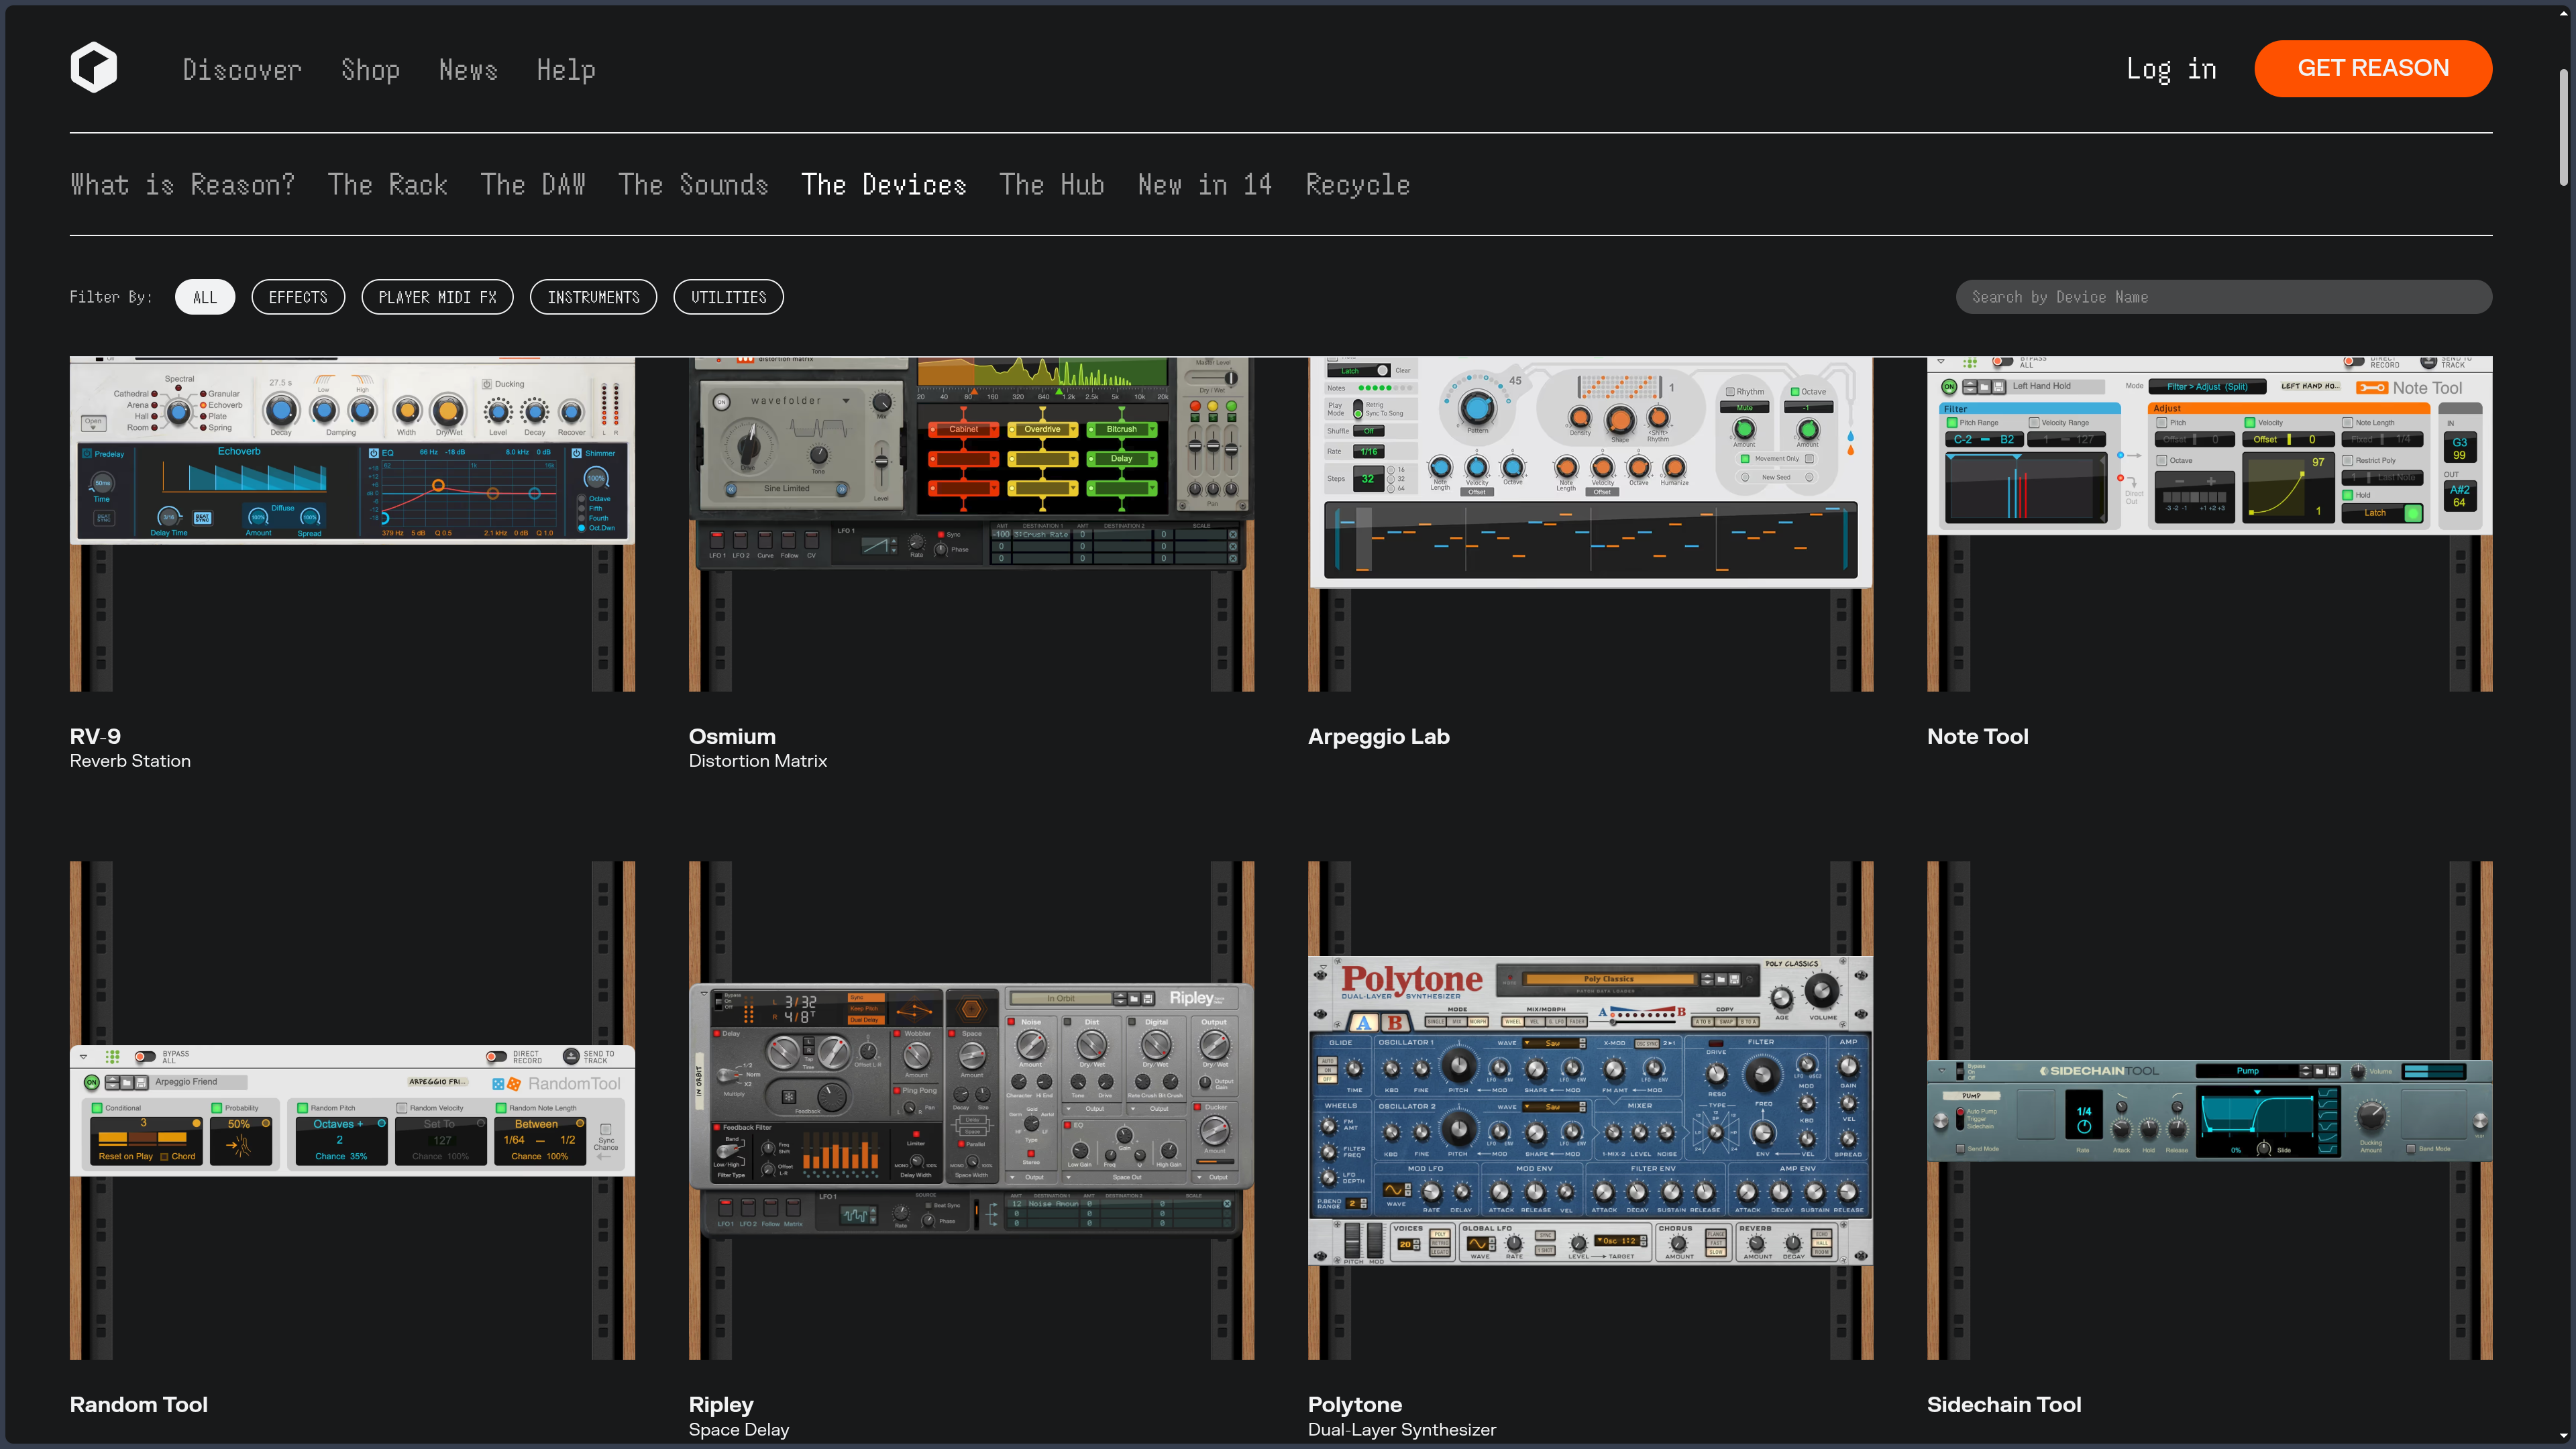Open the Ripley delay device image
Screen dimensions: 2576x1449
(971, 1110)
